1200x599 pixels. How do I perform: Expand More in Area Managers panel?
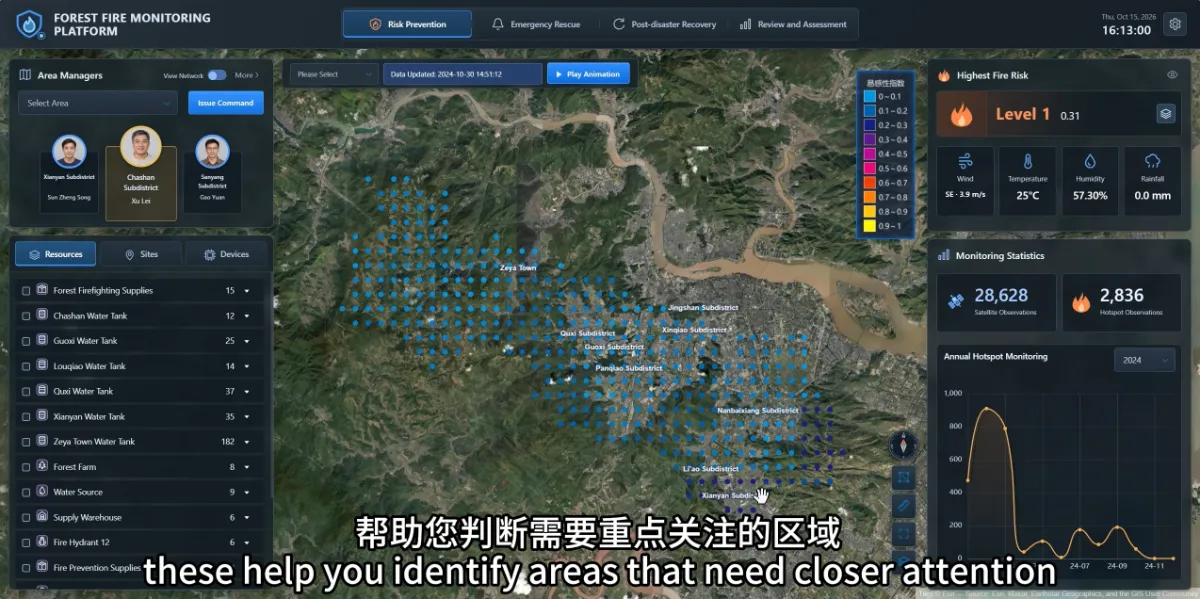coord(247,75)
